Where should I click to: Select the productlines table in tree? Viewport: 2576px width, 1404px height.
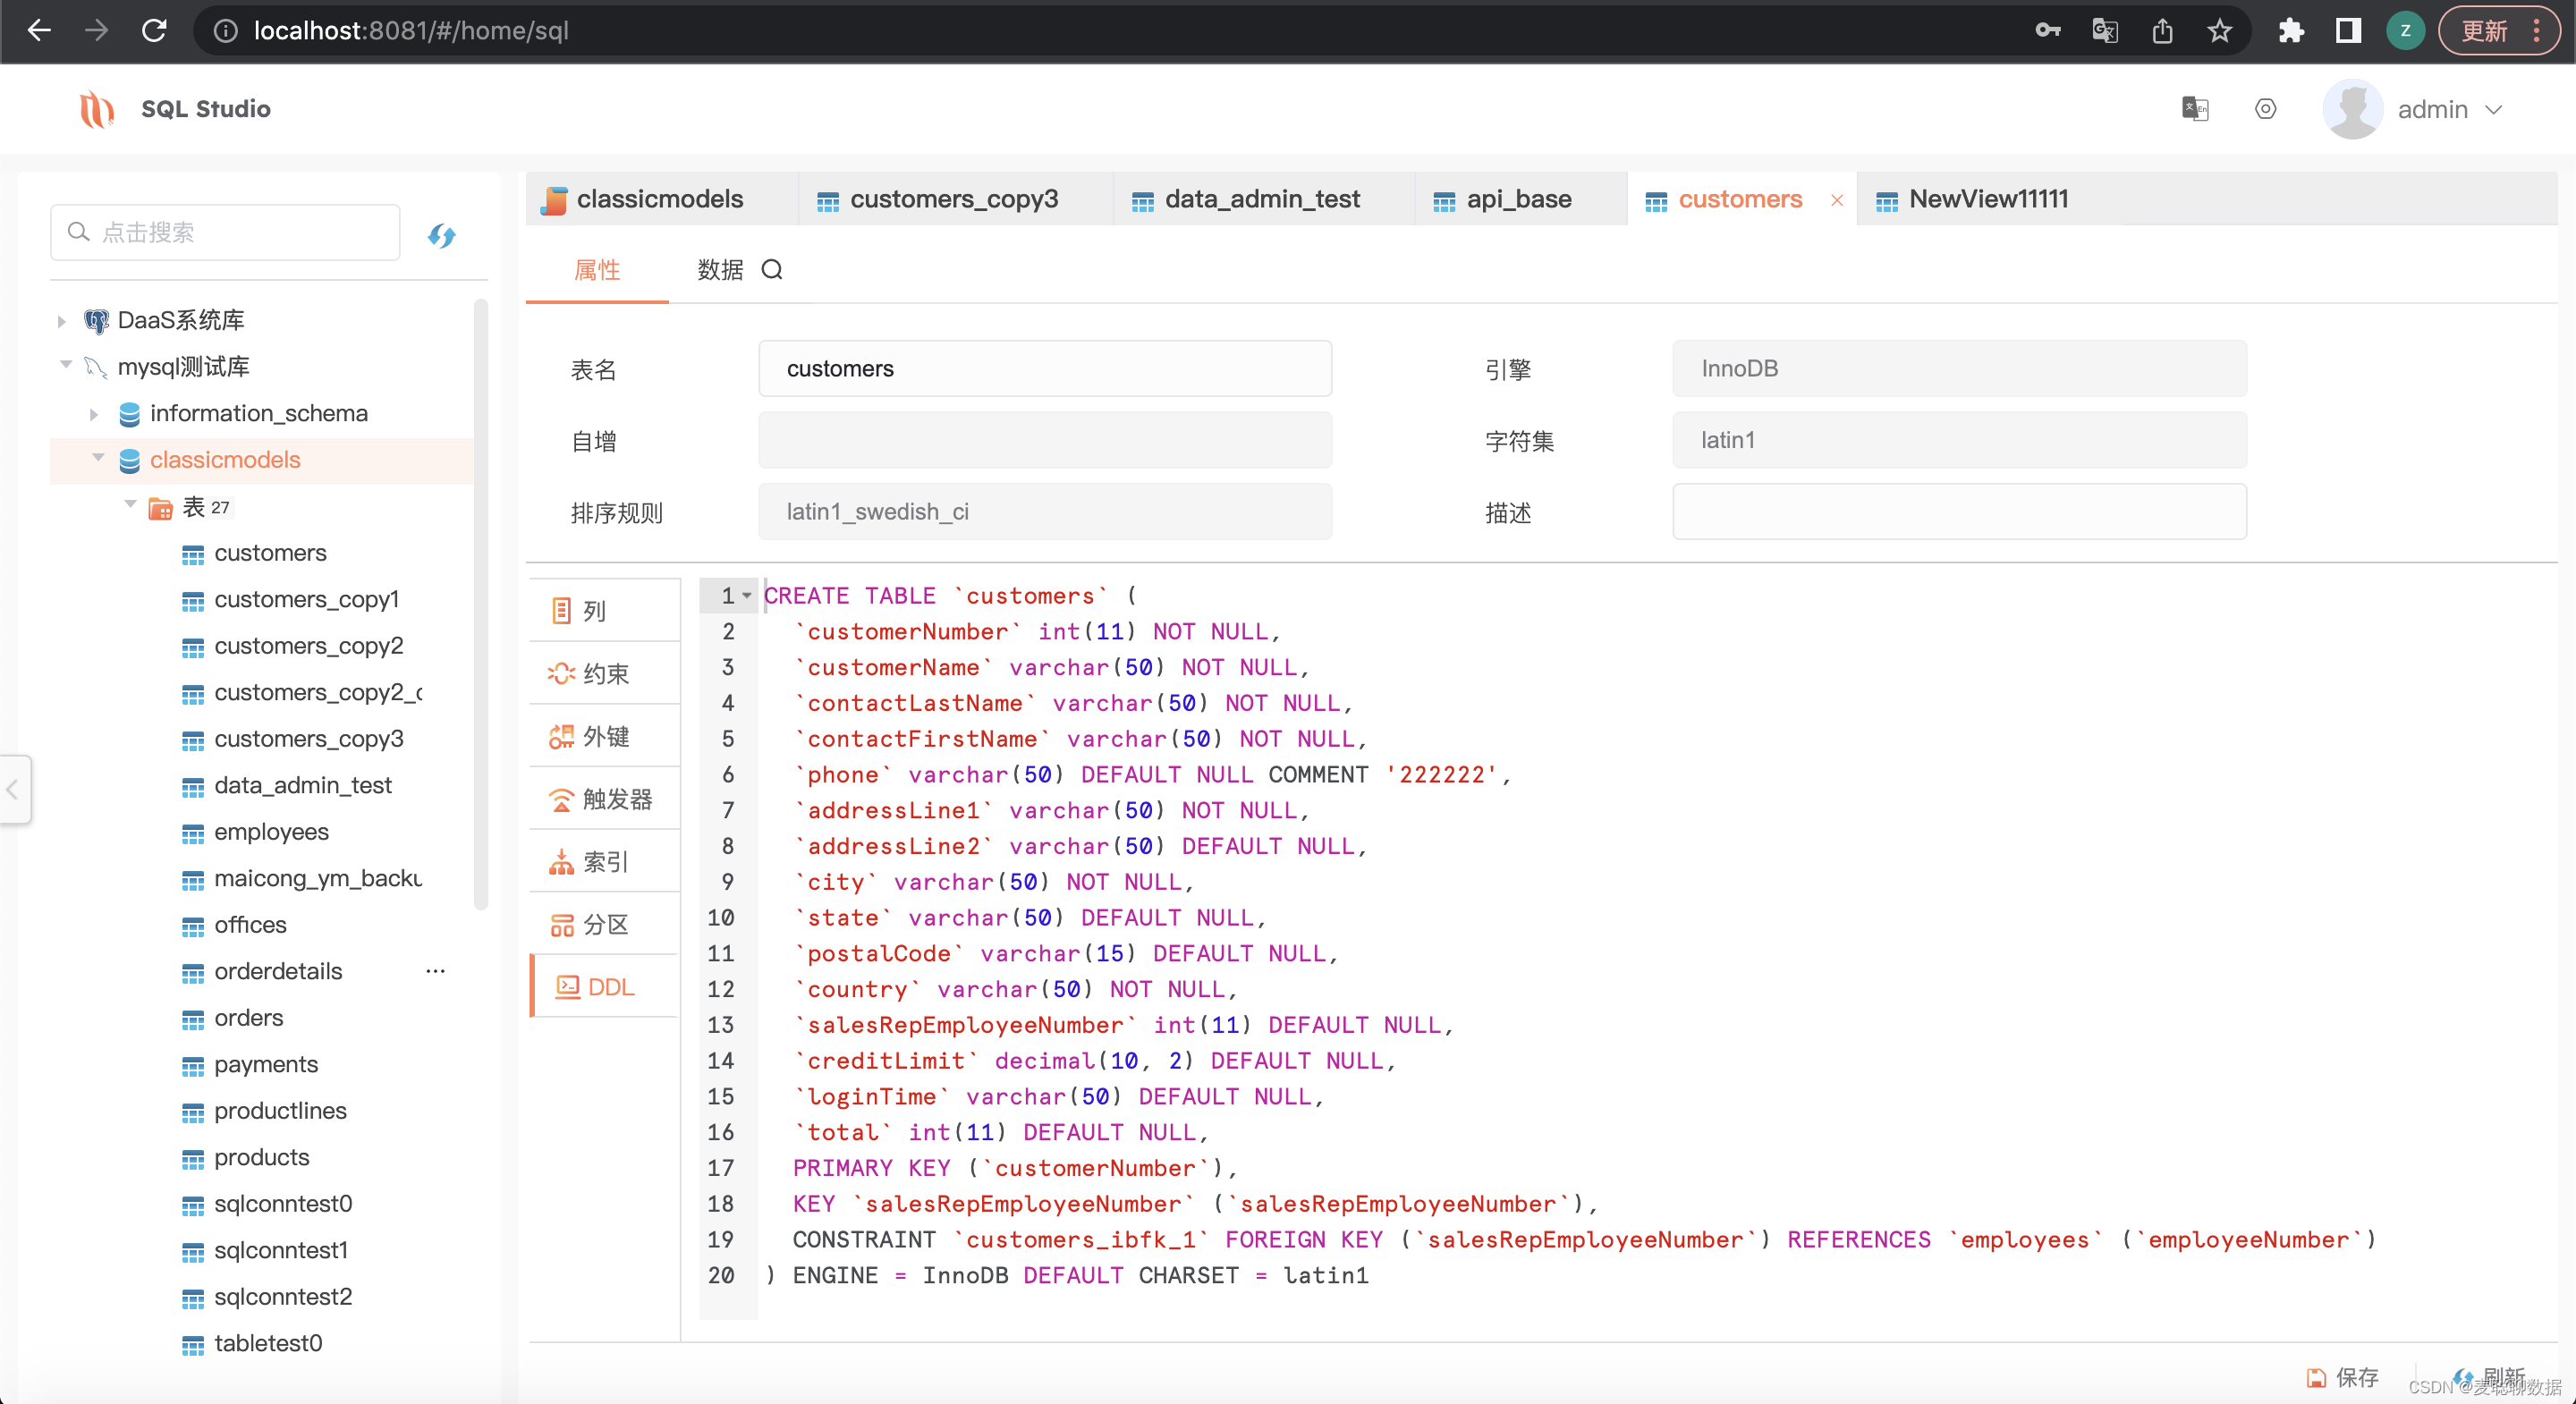point(280,1111)
